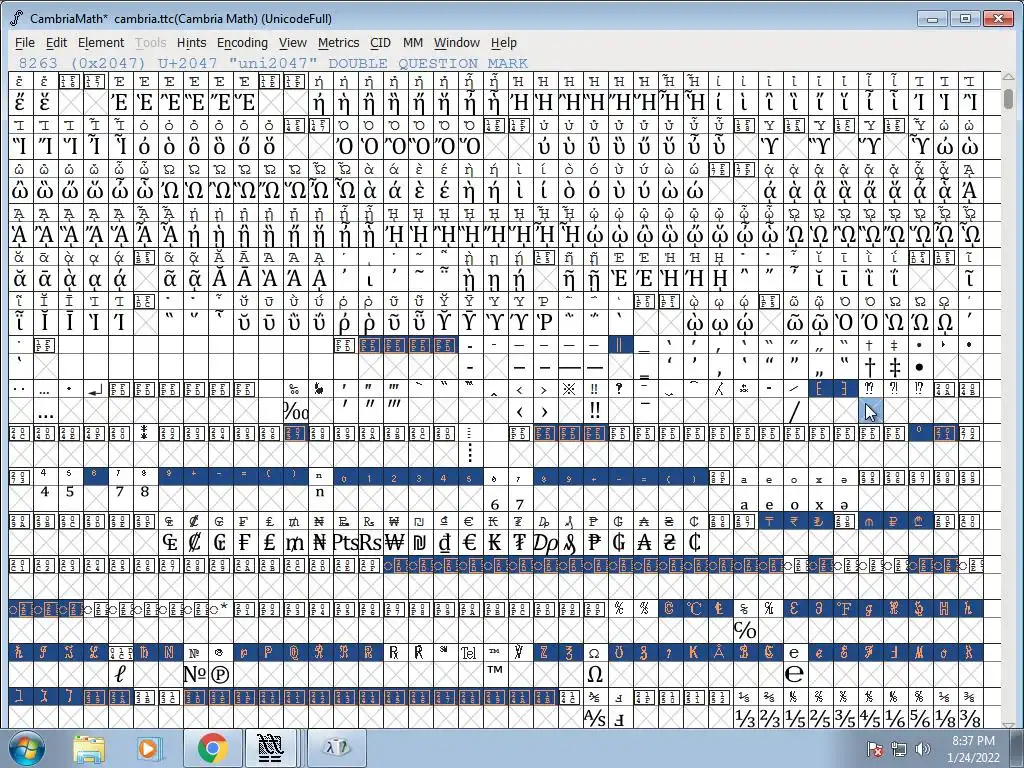Open the Edit menu
The image size is (1024, 768).
tap(56, 42)
